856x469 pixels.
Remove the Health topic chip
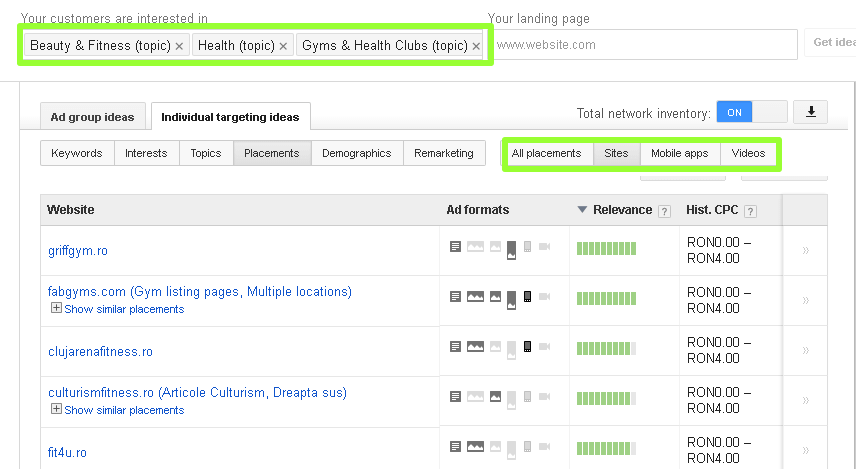[283, 46]
